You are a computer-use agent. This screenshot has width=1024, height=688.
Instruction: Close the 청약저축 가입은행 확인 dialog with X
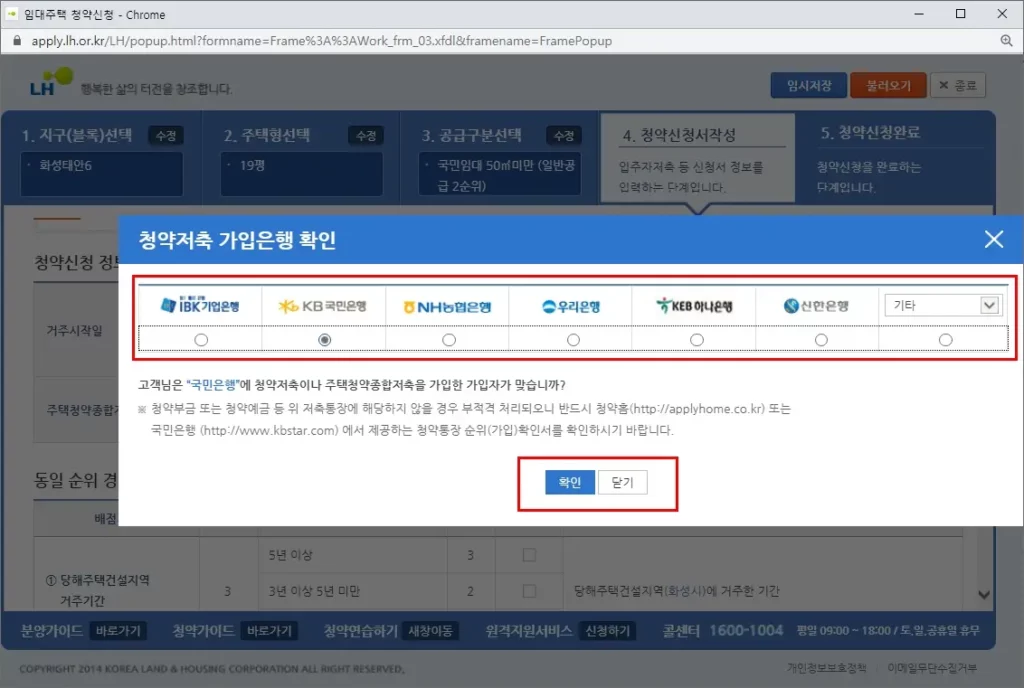pyautogui.click(x=994, y=240)
